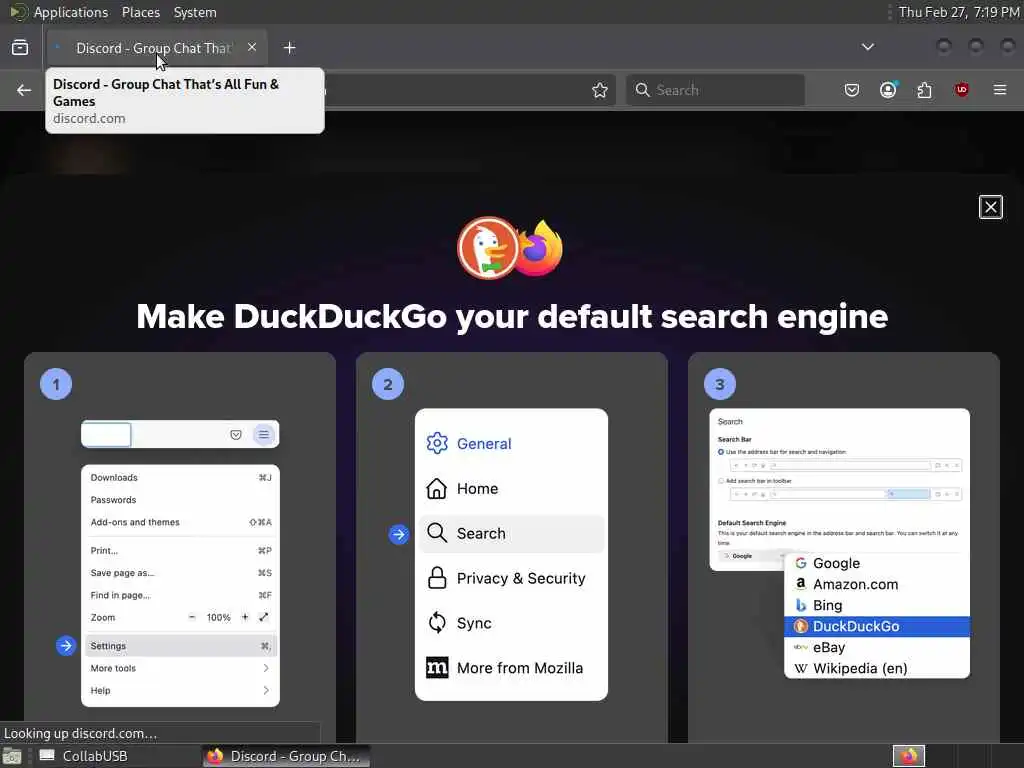
Task: Click the Firefox workspace switcher thumbnail
Action: click(909, 756)
